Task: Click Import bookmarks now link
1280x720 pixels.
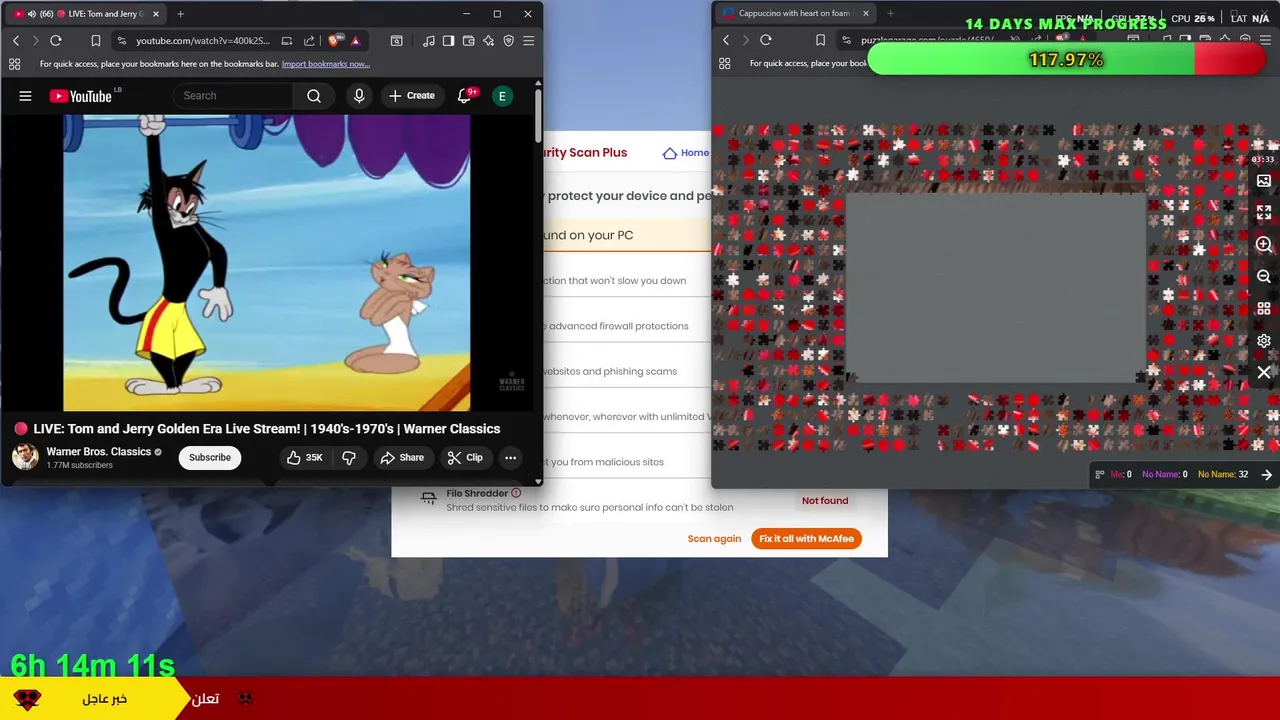Action: [326, 64]
